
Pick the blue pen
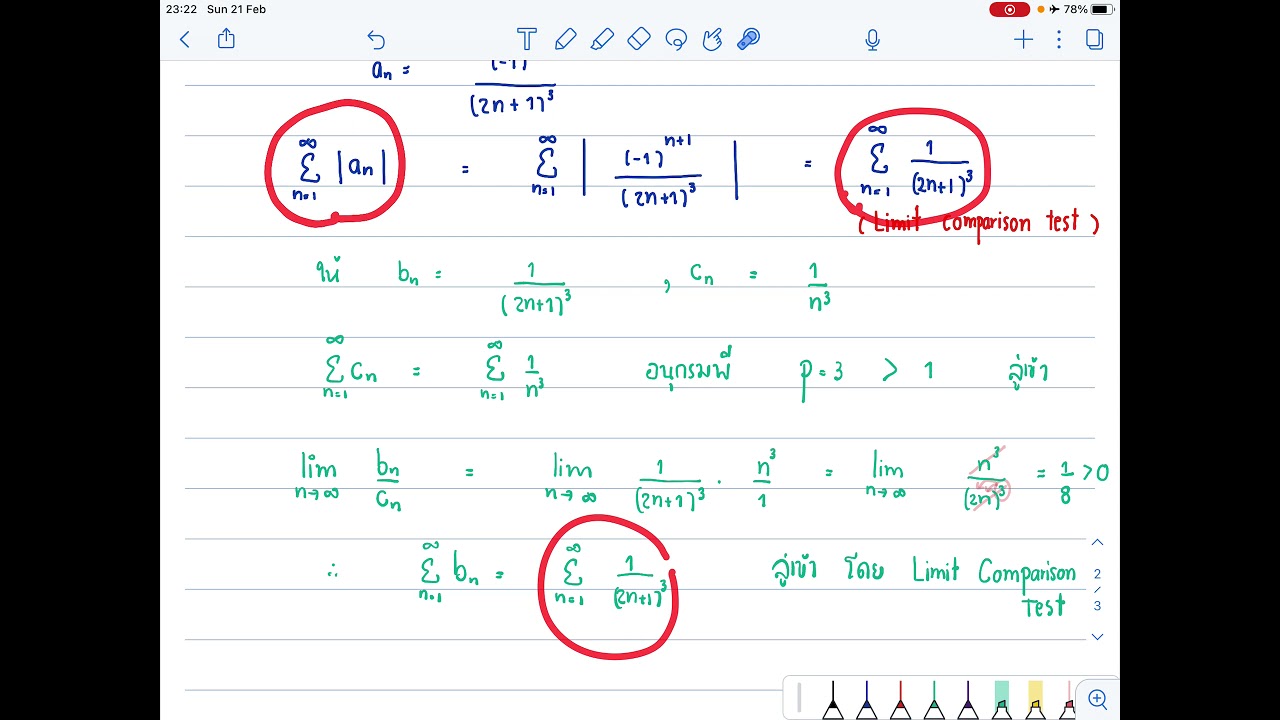tap(866, 701)
